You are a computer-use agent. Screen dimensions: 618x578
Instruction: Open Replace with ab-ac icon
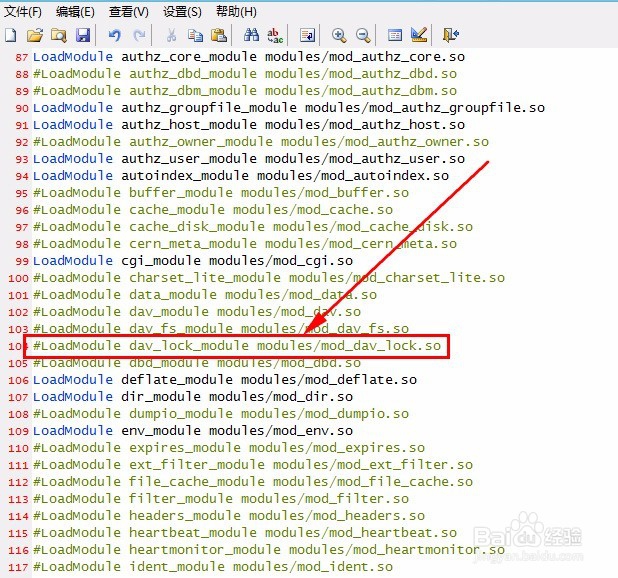point(275,35)
